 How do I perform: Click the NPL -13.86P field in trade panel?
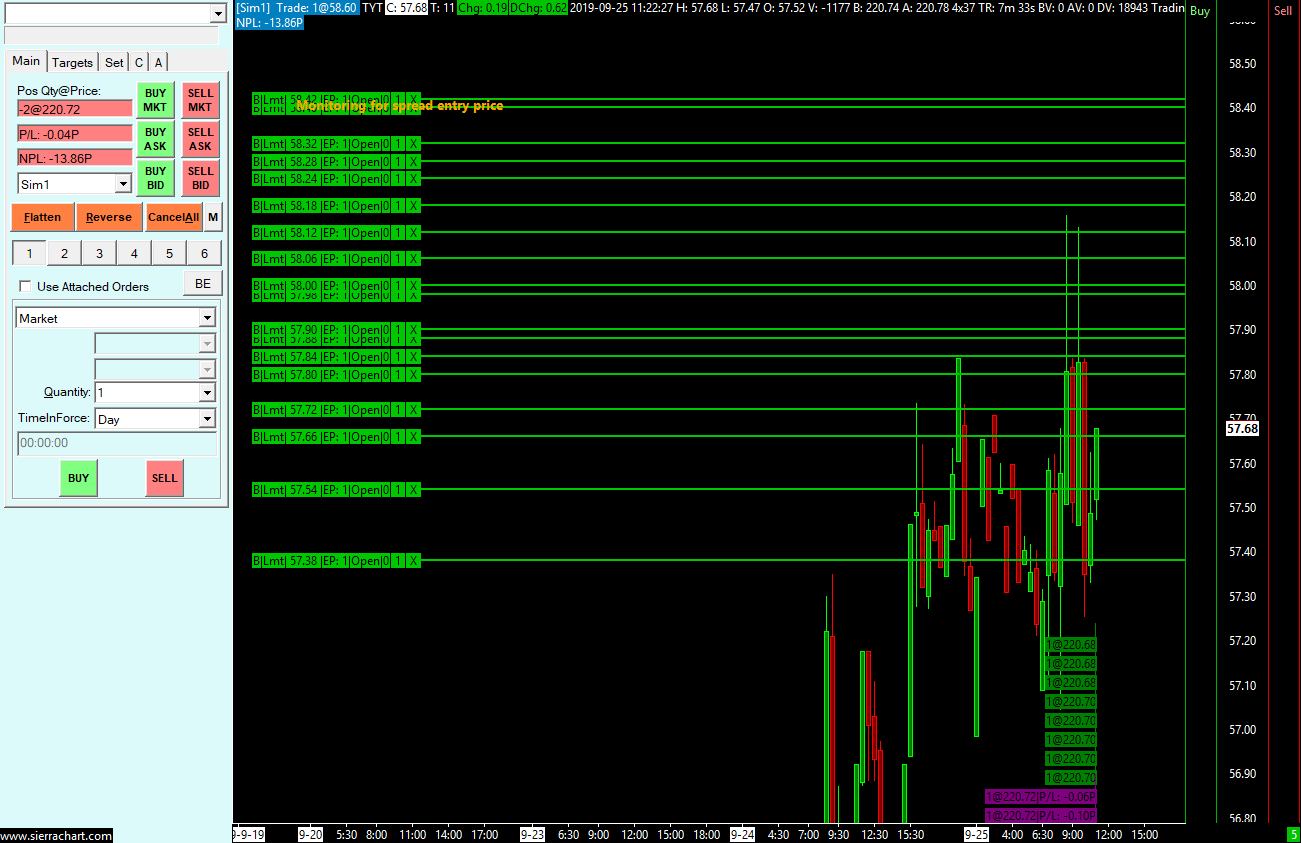(x=75, y=158)
